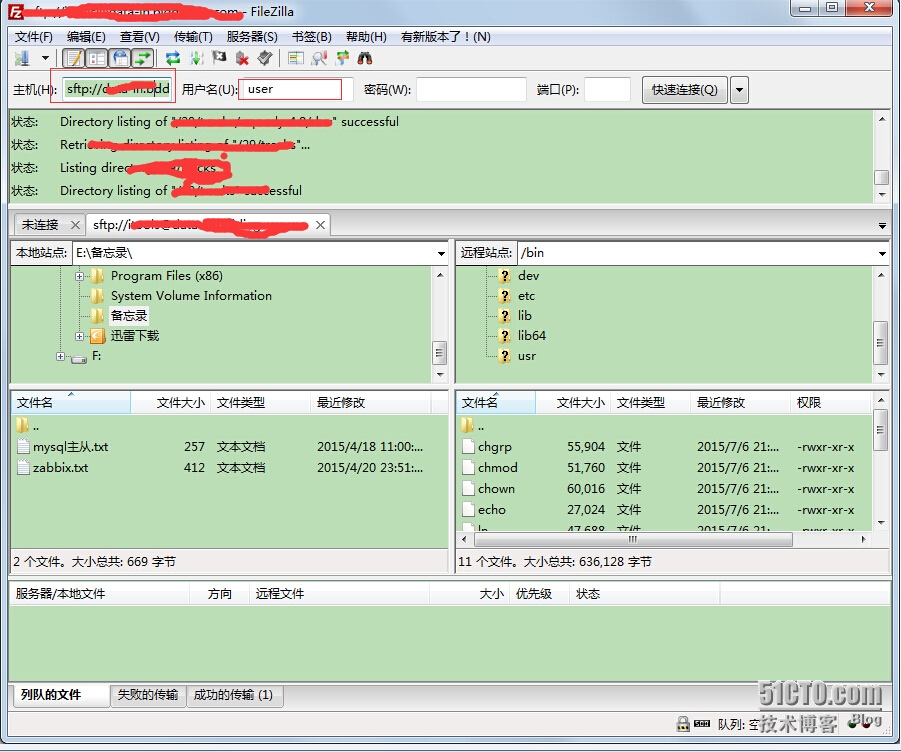
Task: Select remote etc folder
Action: click(x=526, y=296)
